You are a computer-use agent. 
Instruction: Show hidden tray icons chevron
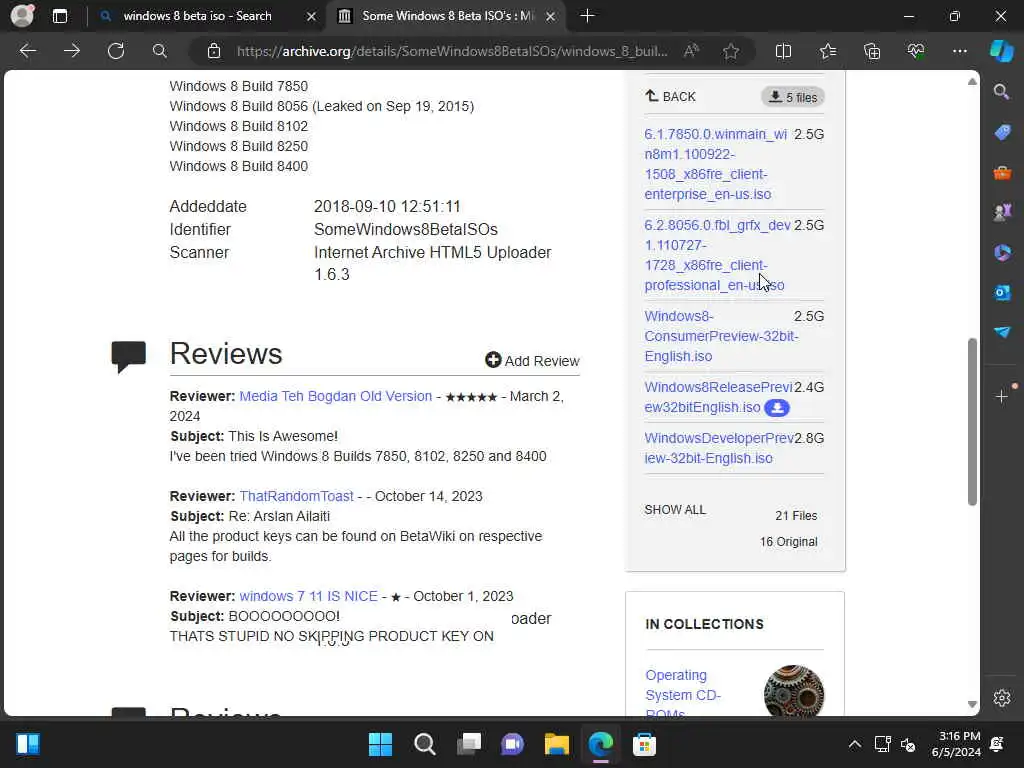click(854, 744)
